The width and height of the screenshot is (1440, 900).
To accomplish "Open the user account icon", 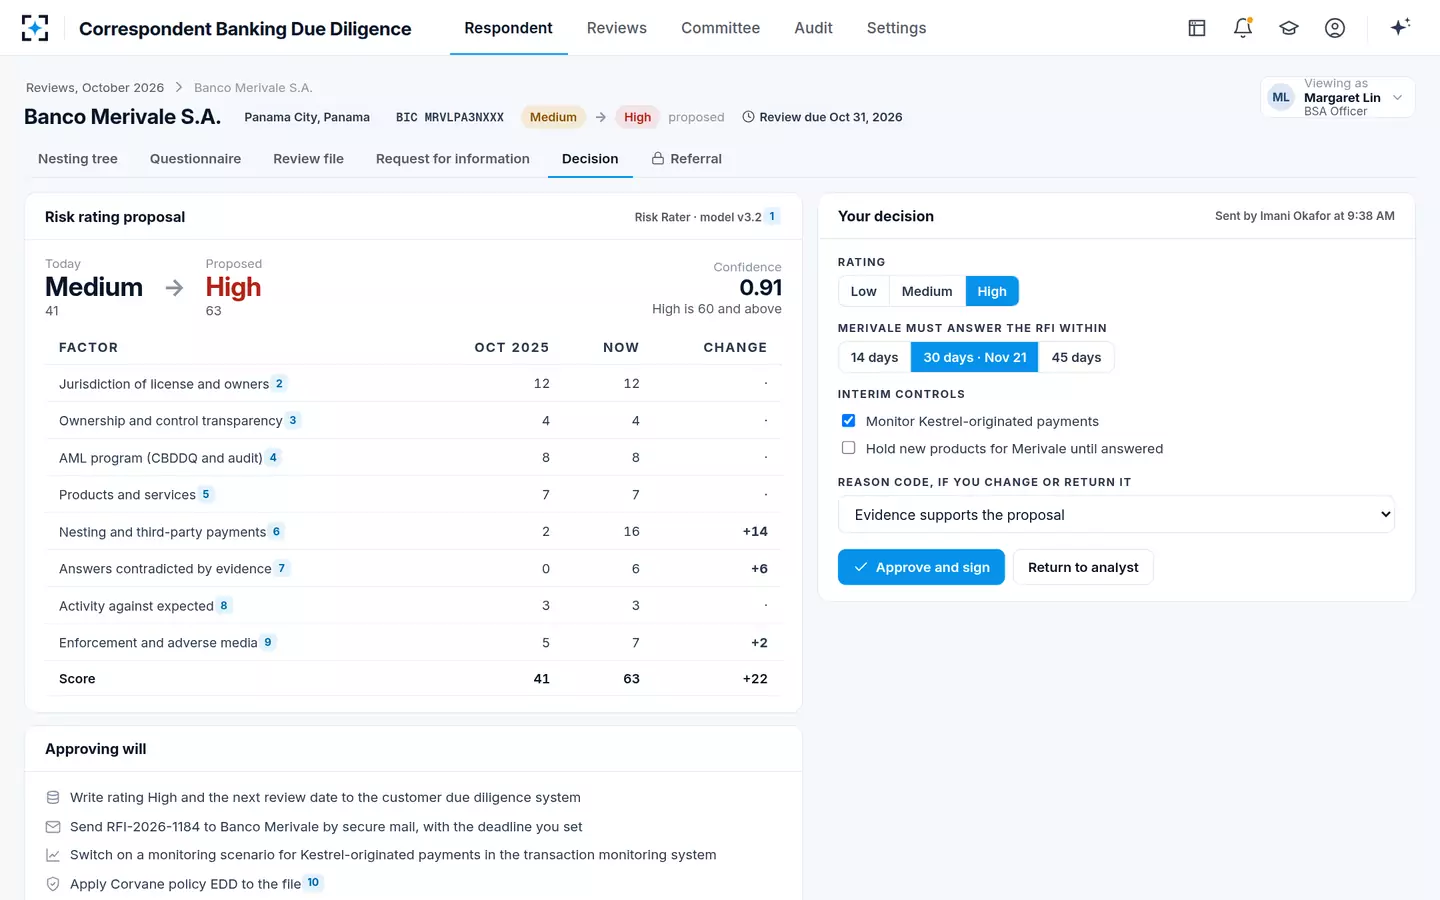I will coord(1335,28).
